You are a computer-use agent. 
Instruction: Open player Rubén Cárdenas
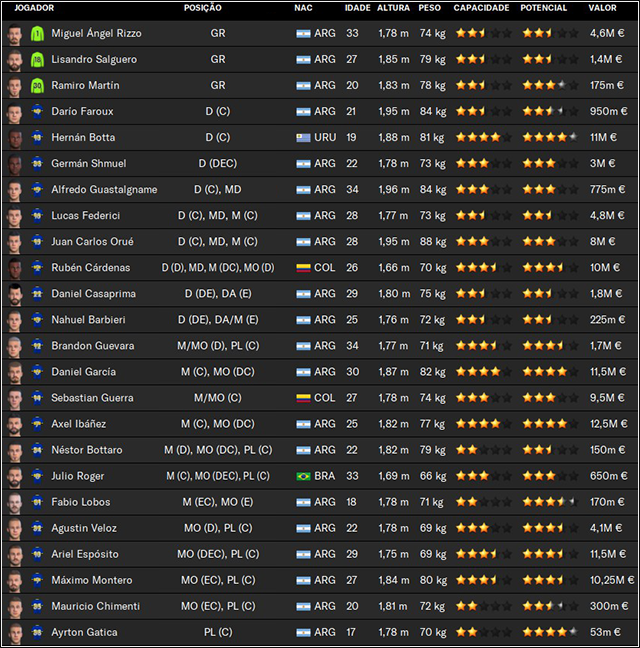[90, 268]
